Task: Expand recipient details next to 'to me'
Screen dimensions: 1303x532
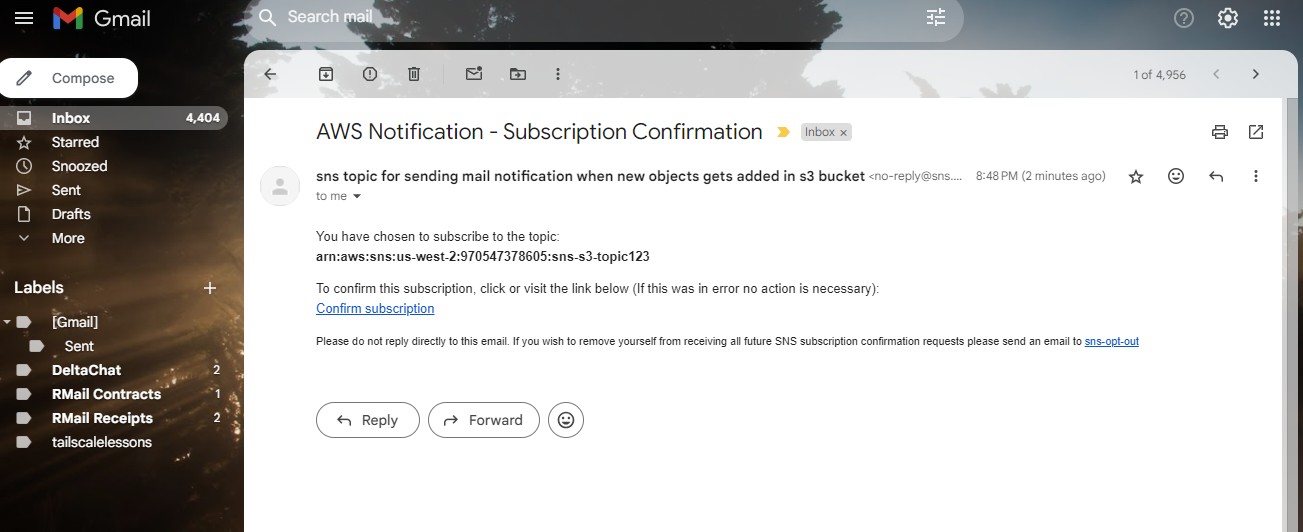Action: point(357,197)
